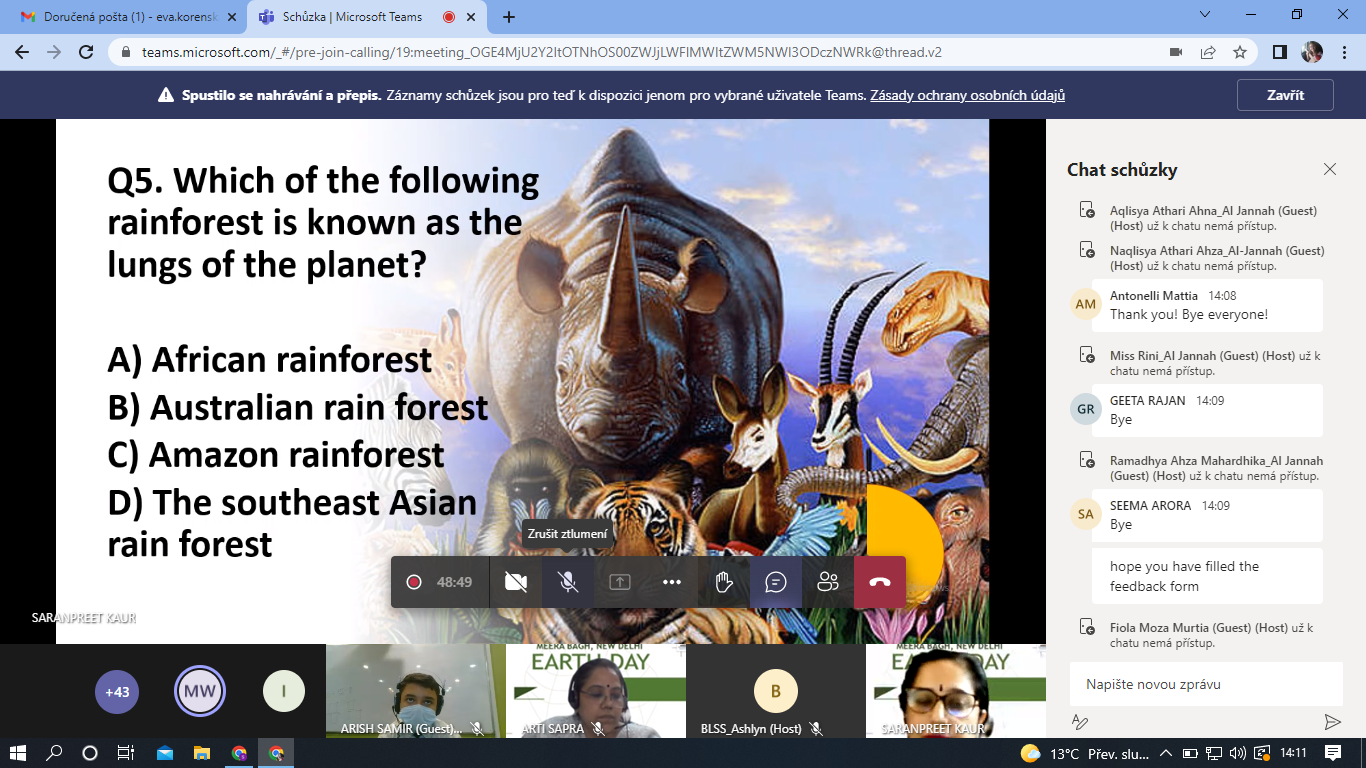The width and height of the screenshot is (1366, 768).
Task: Click GR avatar of GEETA RAJAN
Action: [1086, 409]
